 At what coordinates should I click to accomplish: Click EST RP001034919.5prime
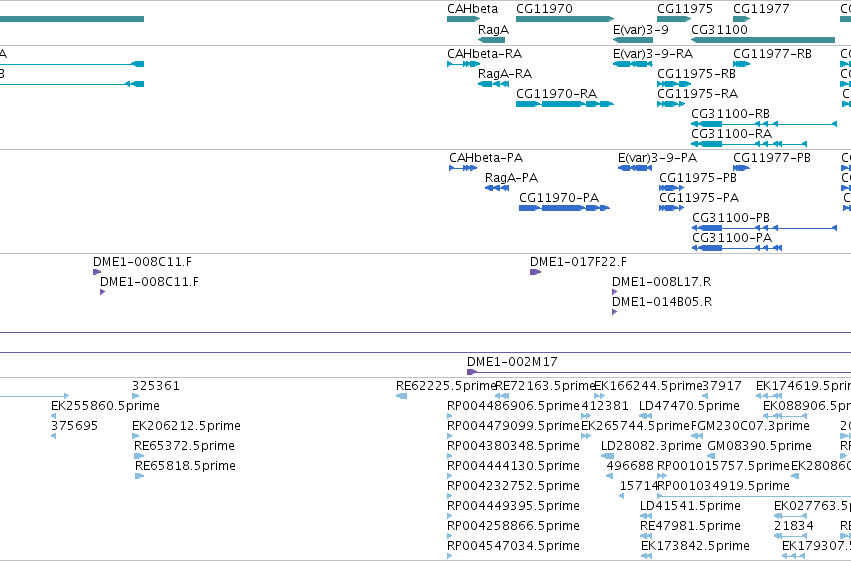[754, 496]
